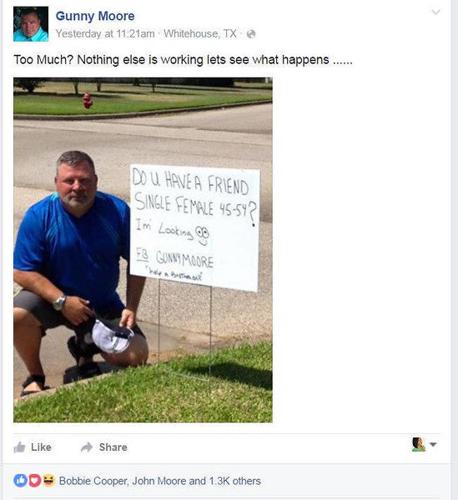
Task: Share the post via Share label
Action: pos(113,447)
